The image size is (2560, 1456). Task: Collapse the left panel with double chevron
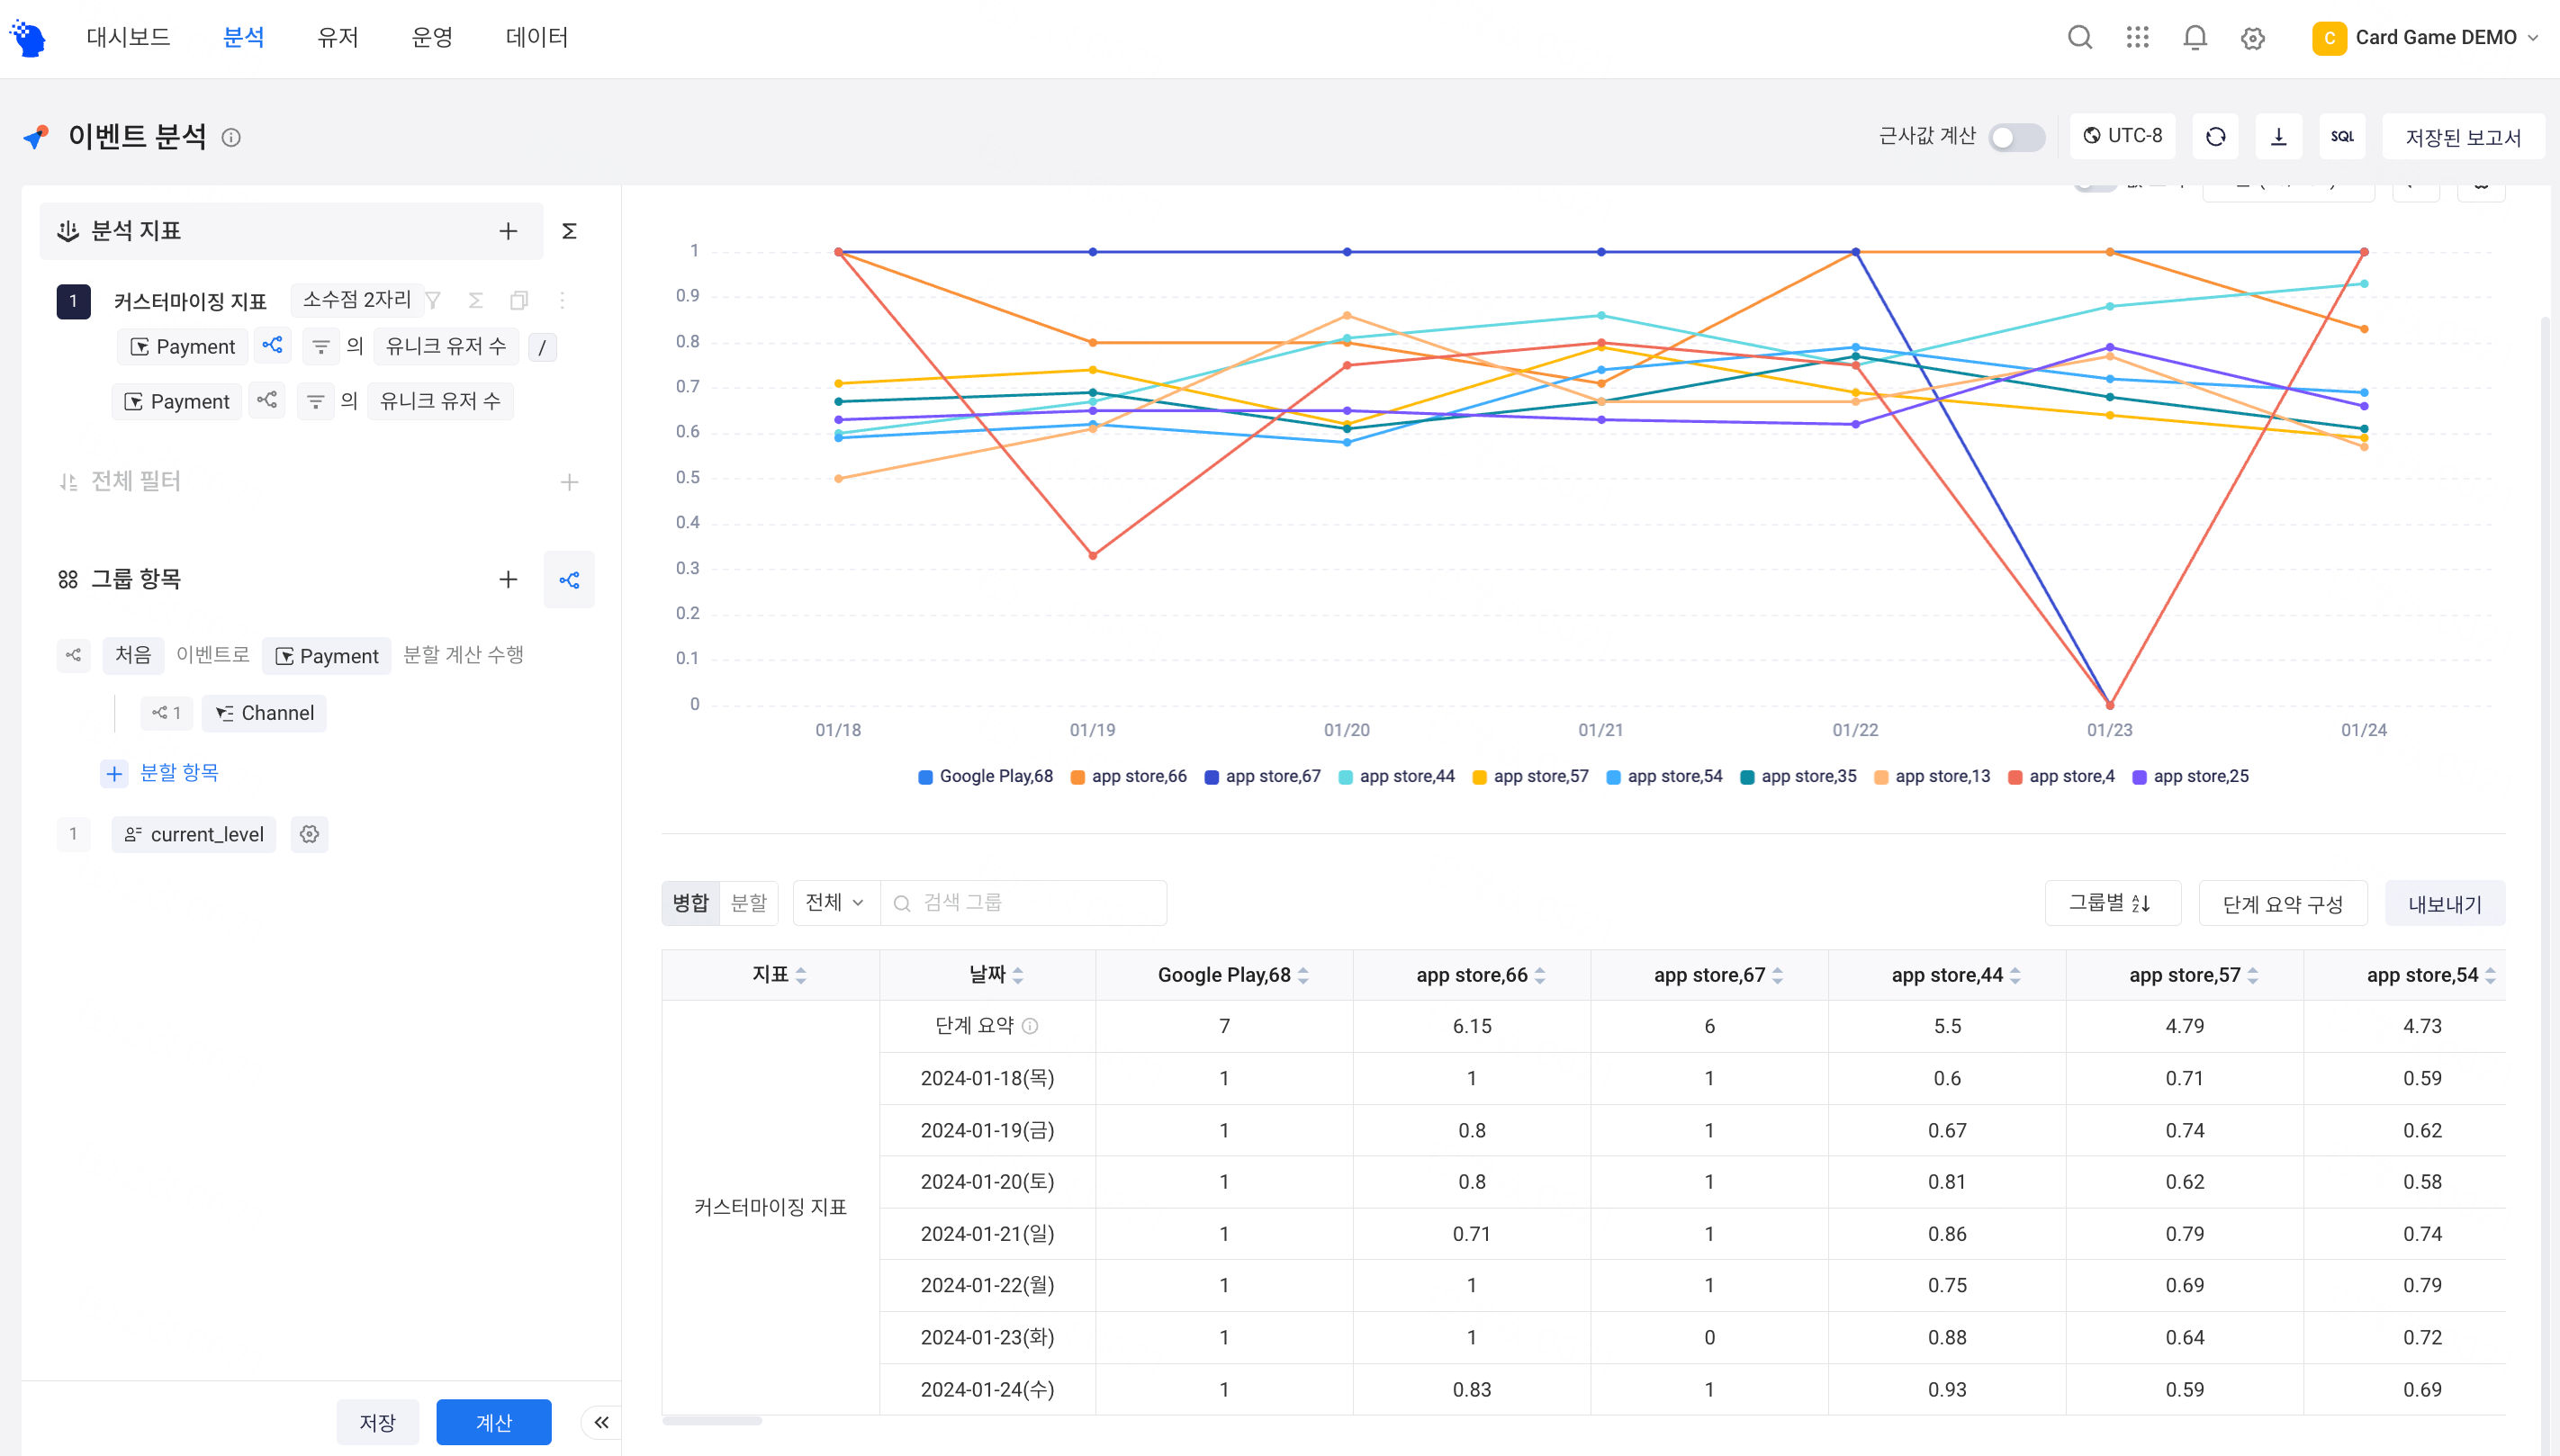click(x=601, y=1422)
